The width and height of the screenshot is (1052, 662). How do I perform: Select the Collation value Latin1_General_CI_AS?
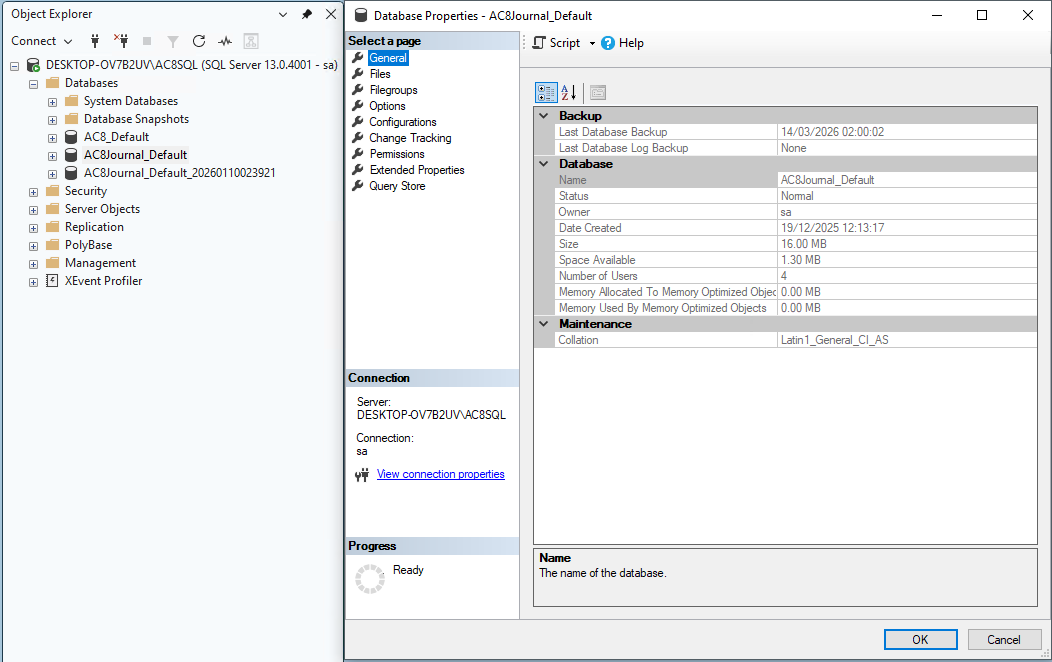(x=907, y=340)
